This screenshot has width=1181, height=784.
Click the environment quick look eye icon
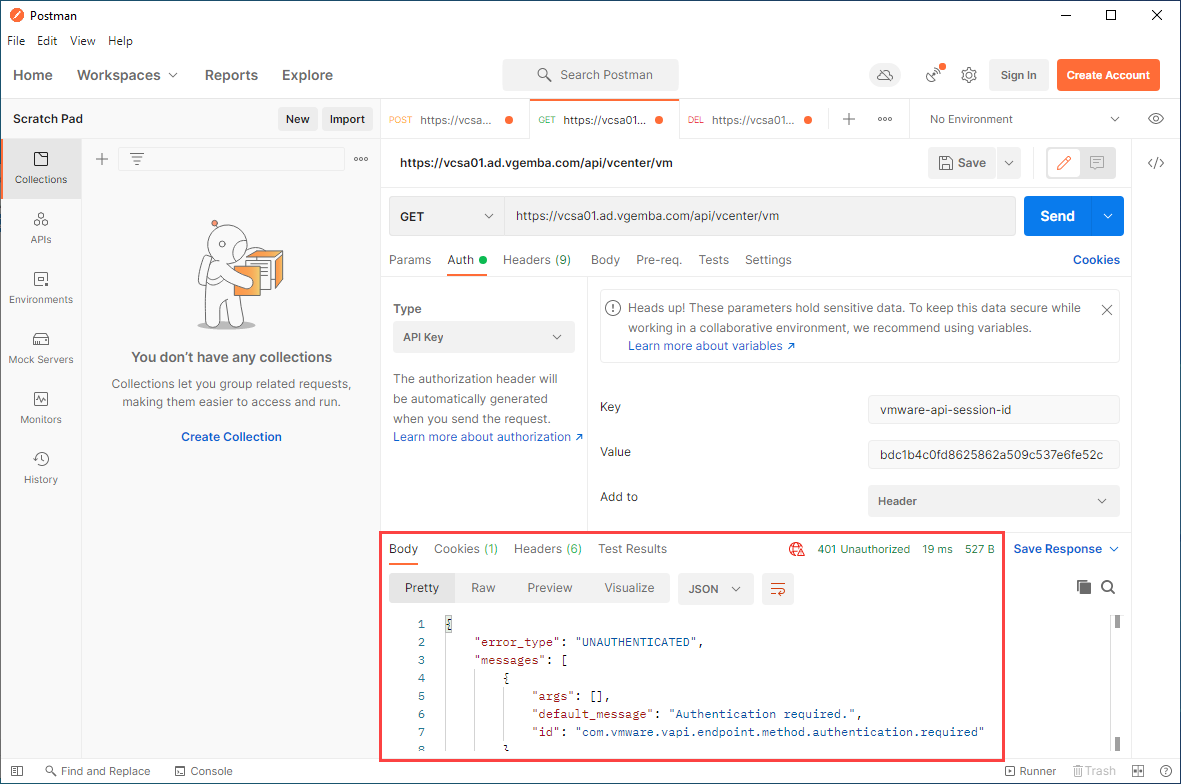(1155, 119)
